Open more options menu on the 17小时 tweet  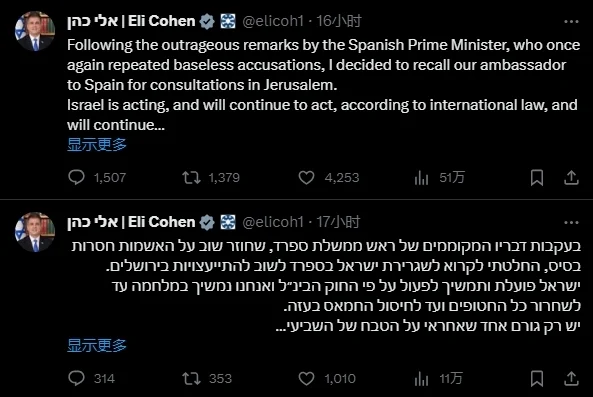pos(571,222)
